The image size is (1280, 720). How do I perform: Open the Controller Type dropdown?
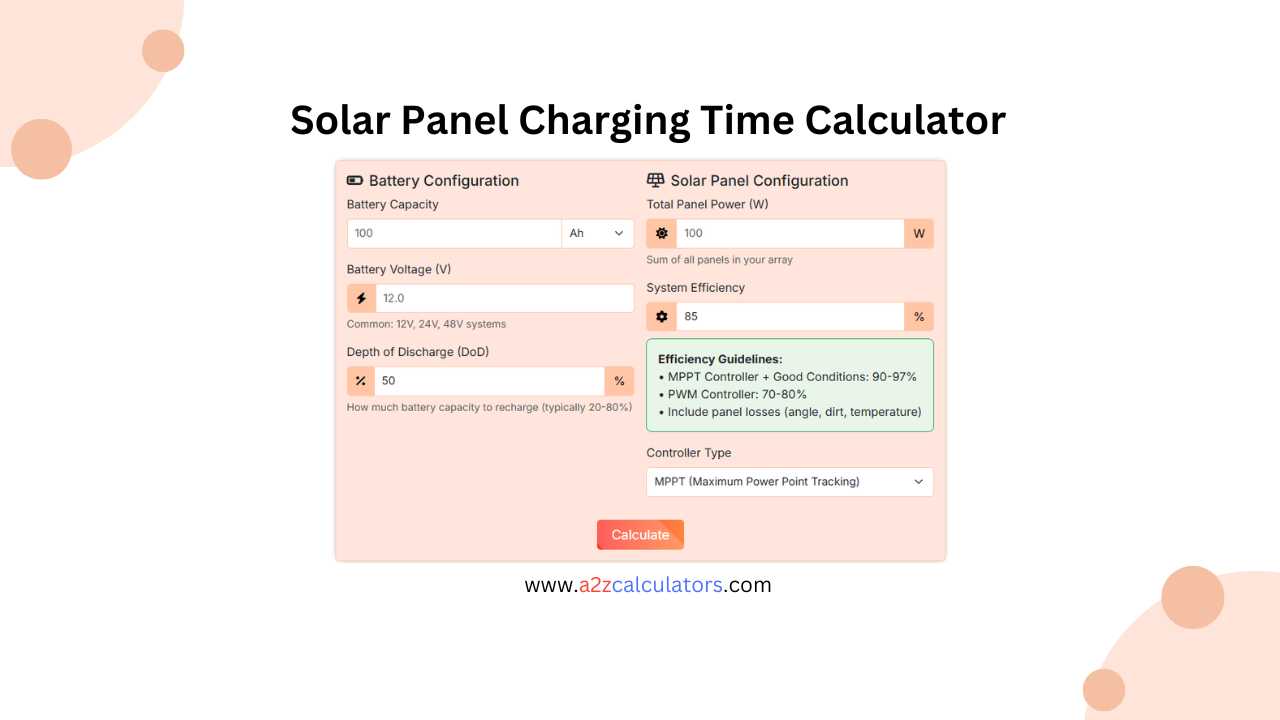789,481
